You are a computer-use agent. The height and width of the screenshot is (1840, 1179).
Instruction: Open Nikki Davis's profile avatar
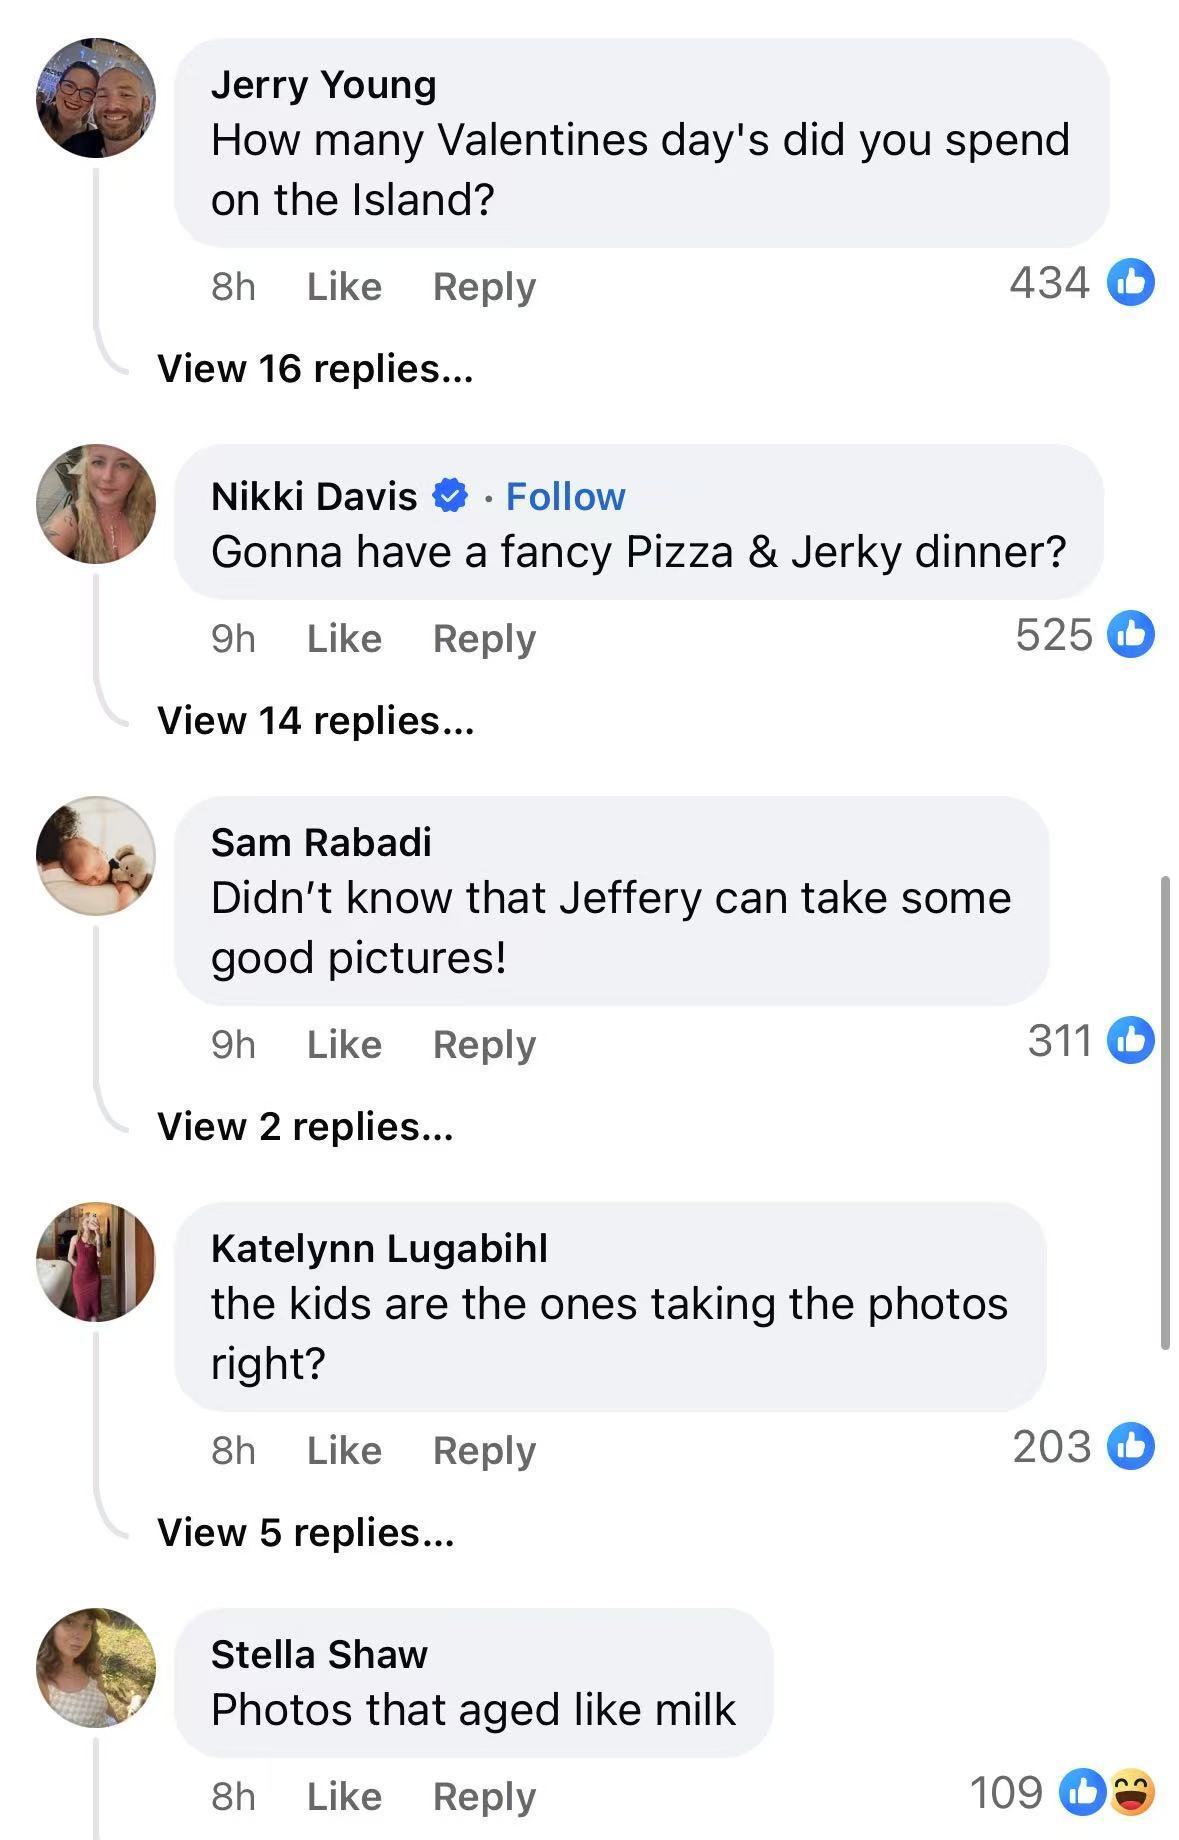point(96,504)
